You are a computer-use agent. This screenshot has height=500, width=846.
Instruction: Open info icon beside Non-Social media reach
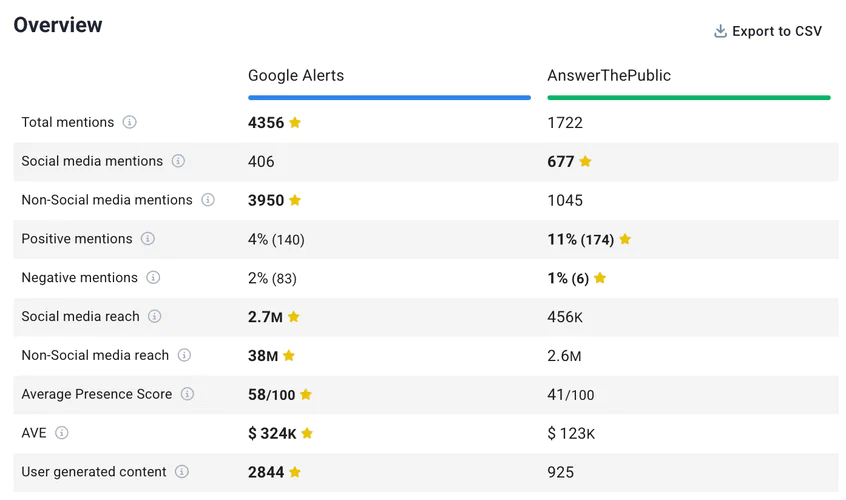(x=185, y=355)
